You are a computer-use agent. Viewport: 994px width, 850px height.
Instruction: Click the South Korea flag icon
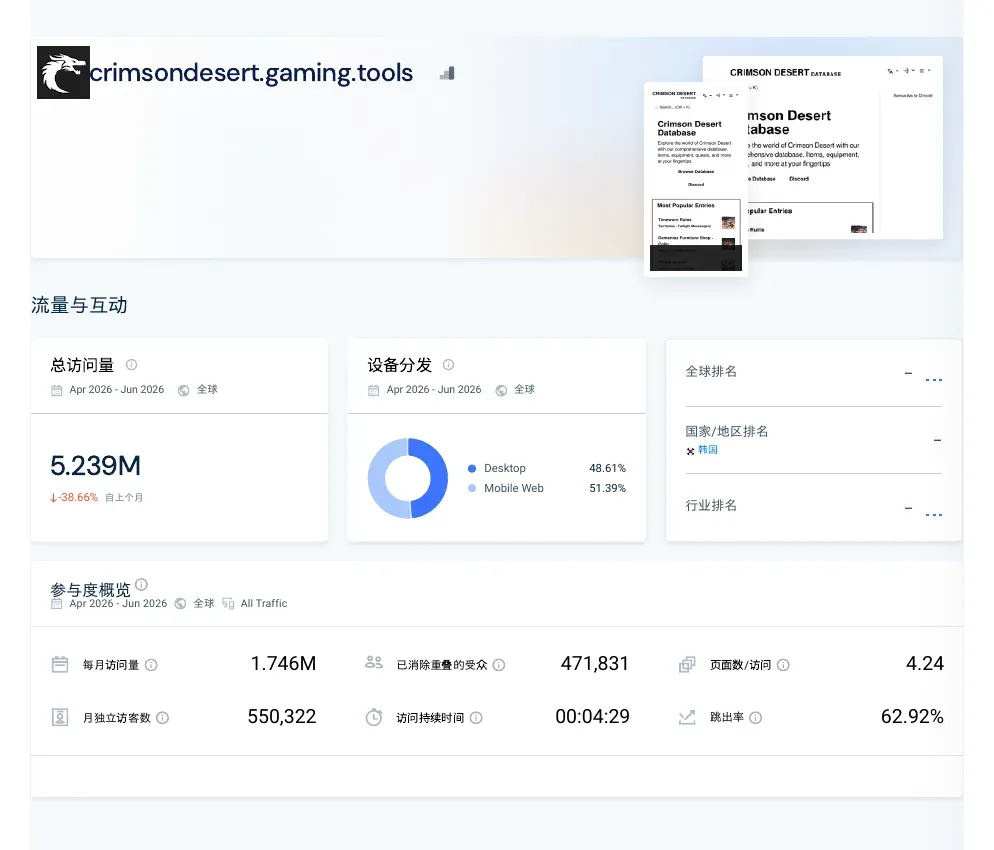click(x=690, y=451)
